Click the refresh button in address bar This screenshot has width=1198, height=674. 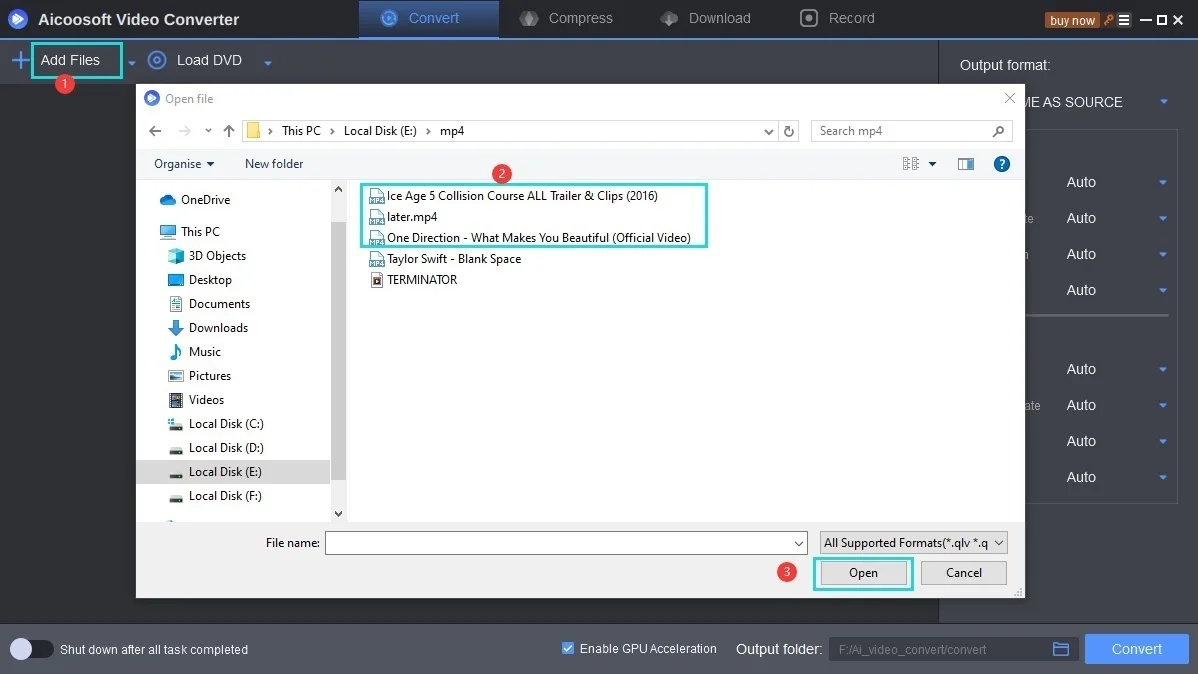tap(790, 131)
